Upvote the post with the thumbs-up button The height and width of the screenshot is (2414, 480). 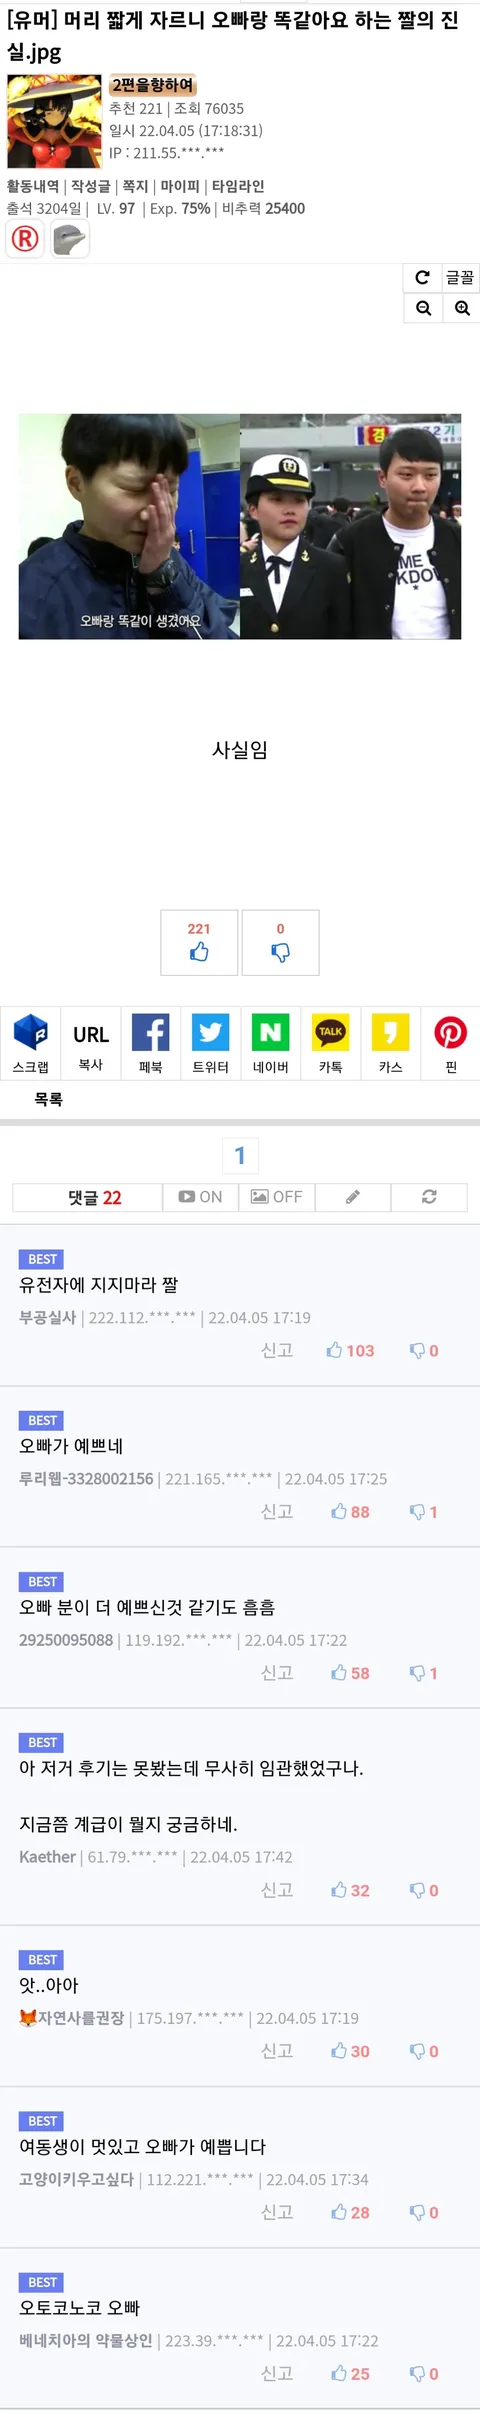(199, 942)
